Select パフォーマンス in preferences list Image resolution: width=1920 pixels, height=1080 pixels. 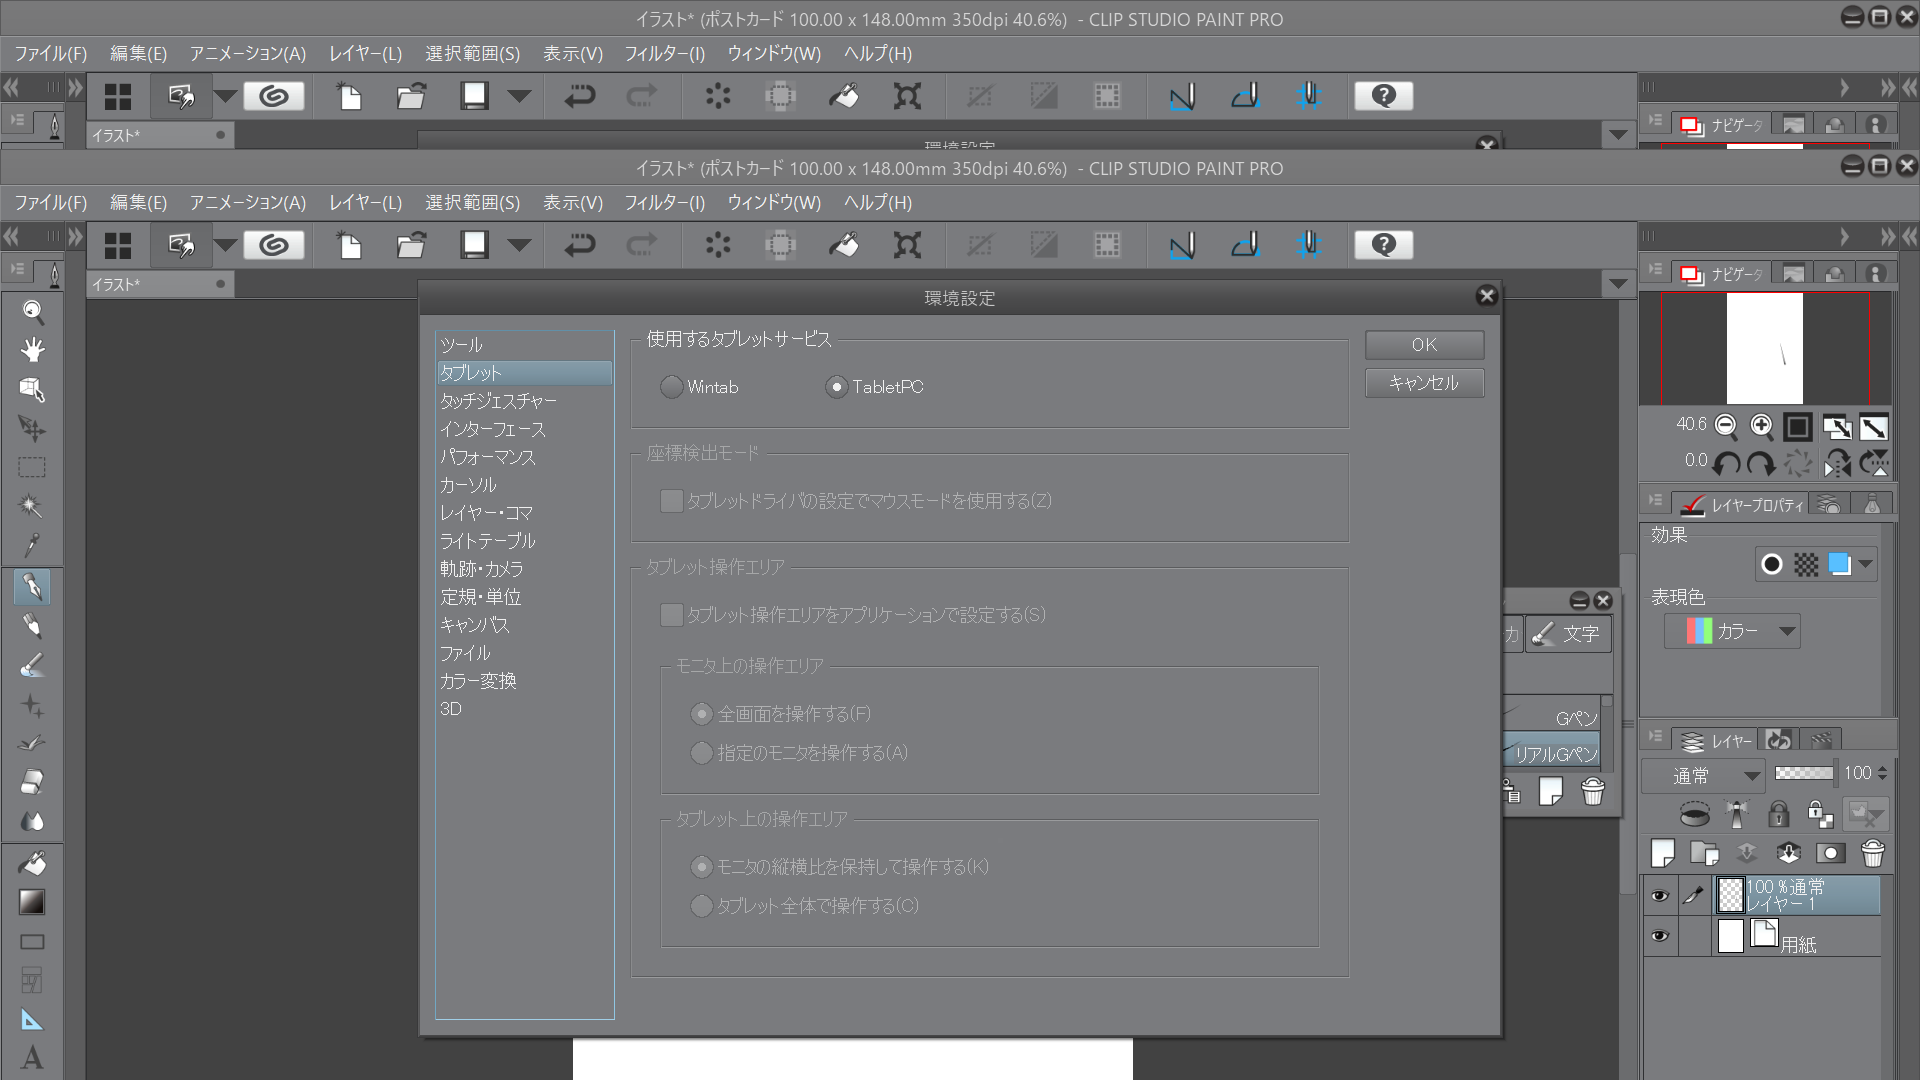488,457
